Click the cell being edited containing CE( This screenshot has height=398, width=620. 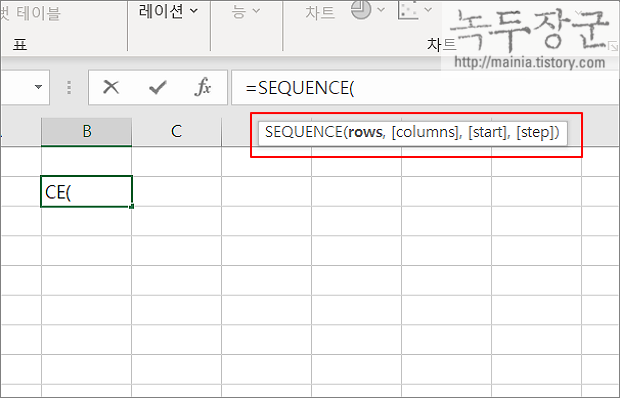click(x=87, y=191)
